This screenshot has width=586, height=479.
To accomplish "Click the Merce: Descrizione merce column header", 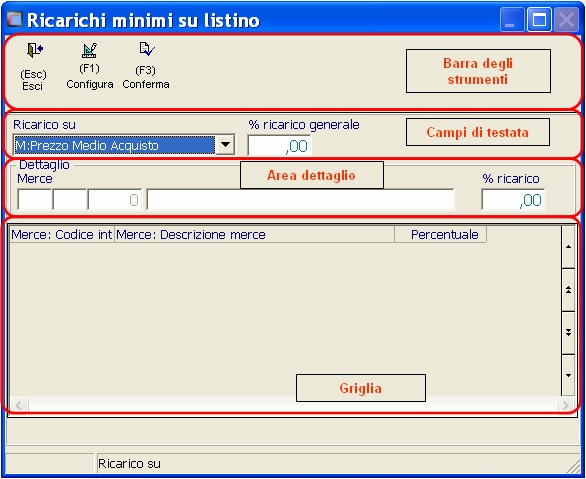I will (255, 235).
